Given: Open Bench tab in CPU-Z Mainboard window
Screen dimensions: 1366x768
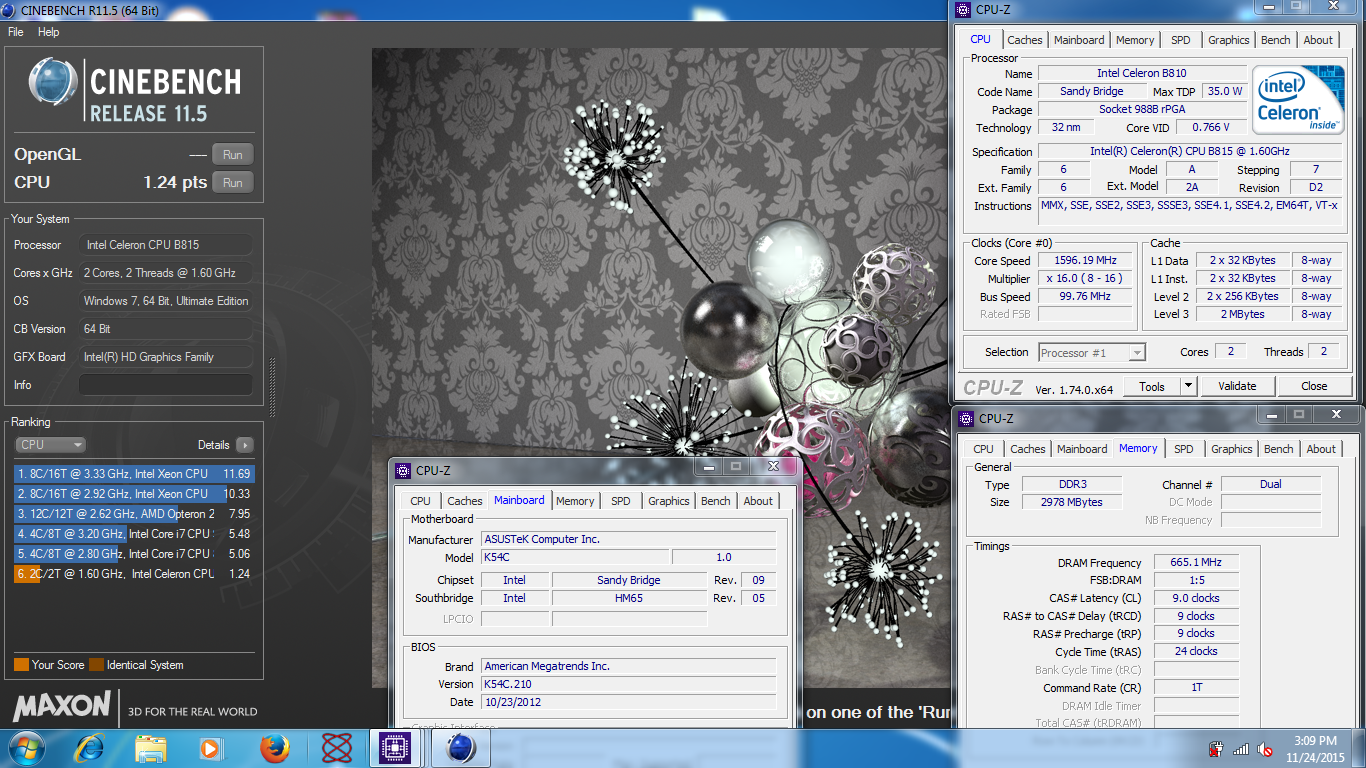Looking at the screenshot, I should click(716, 501).
